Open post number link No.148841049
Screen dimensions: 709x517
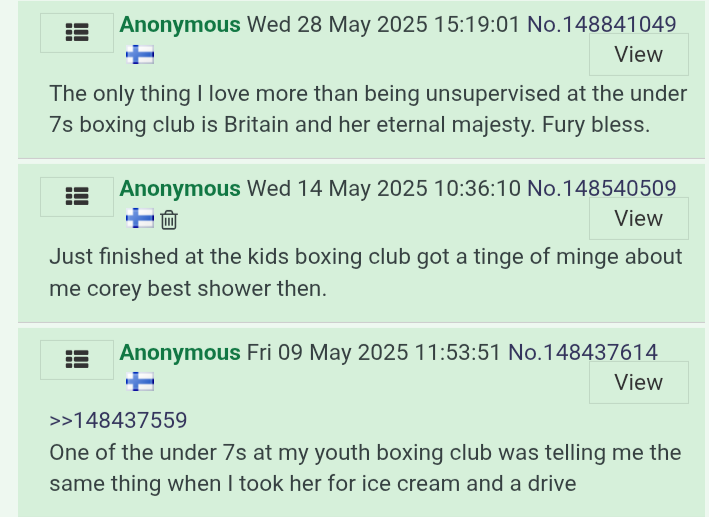[x=602, y=24]
